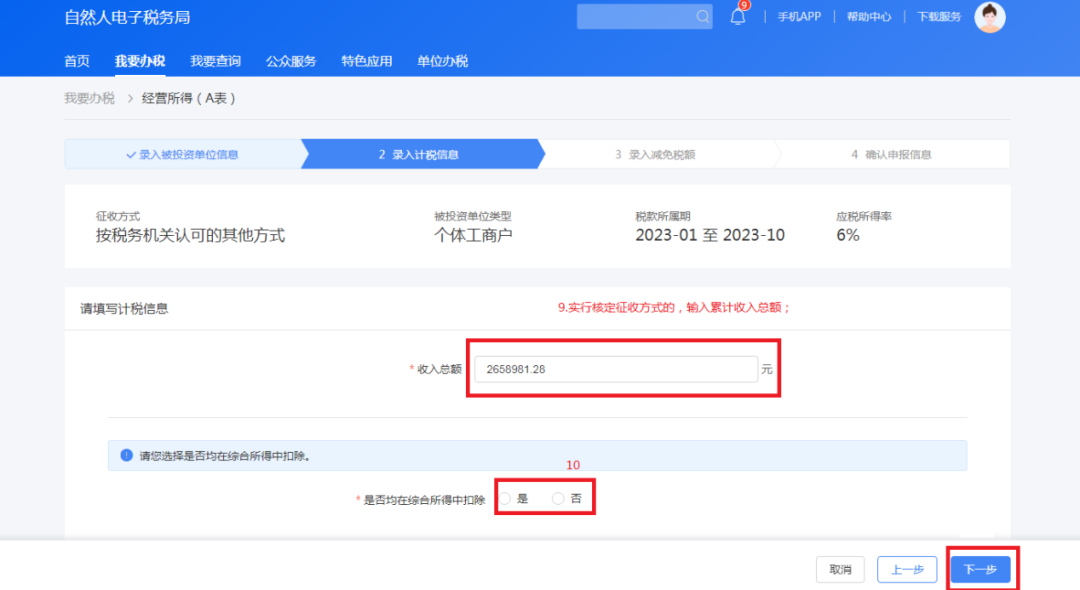1080x590 pixels.
Task: Open the 单位办税 tab
Action: (442, 61)
